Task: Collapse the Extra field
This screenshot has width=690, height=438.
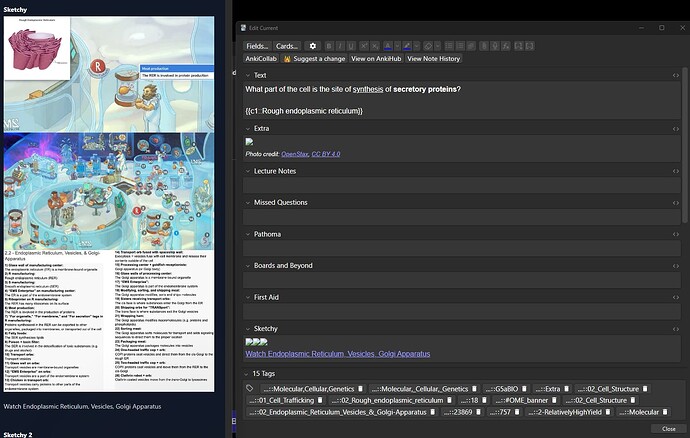Action: [x=248, y=129]
